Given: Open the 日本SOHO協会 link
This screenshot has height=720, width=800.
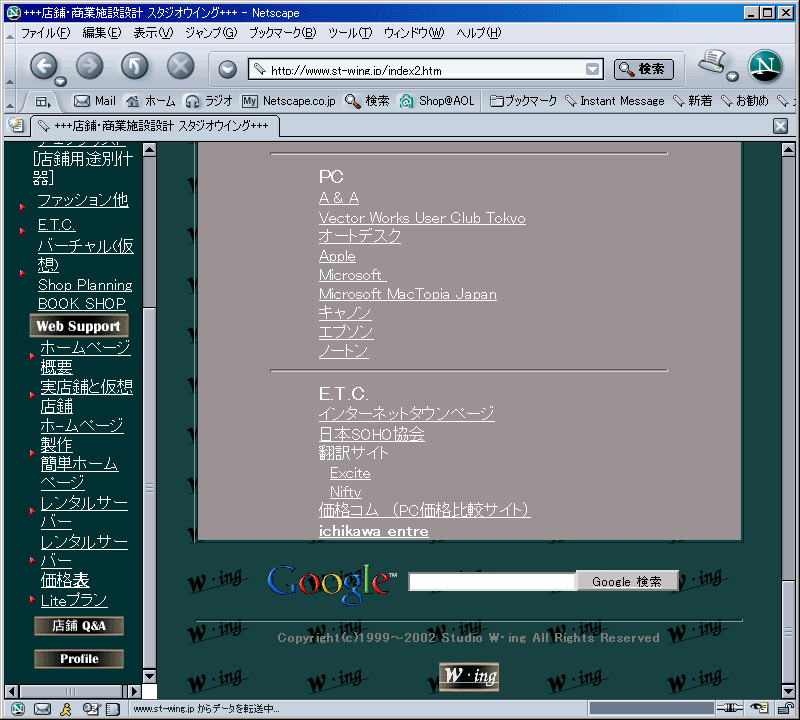Looking at the screenshot, I should [371, 434].
